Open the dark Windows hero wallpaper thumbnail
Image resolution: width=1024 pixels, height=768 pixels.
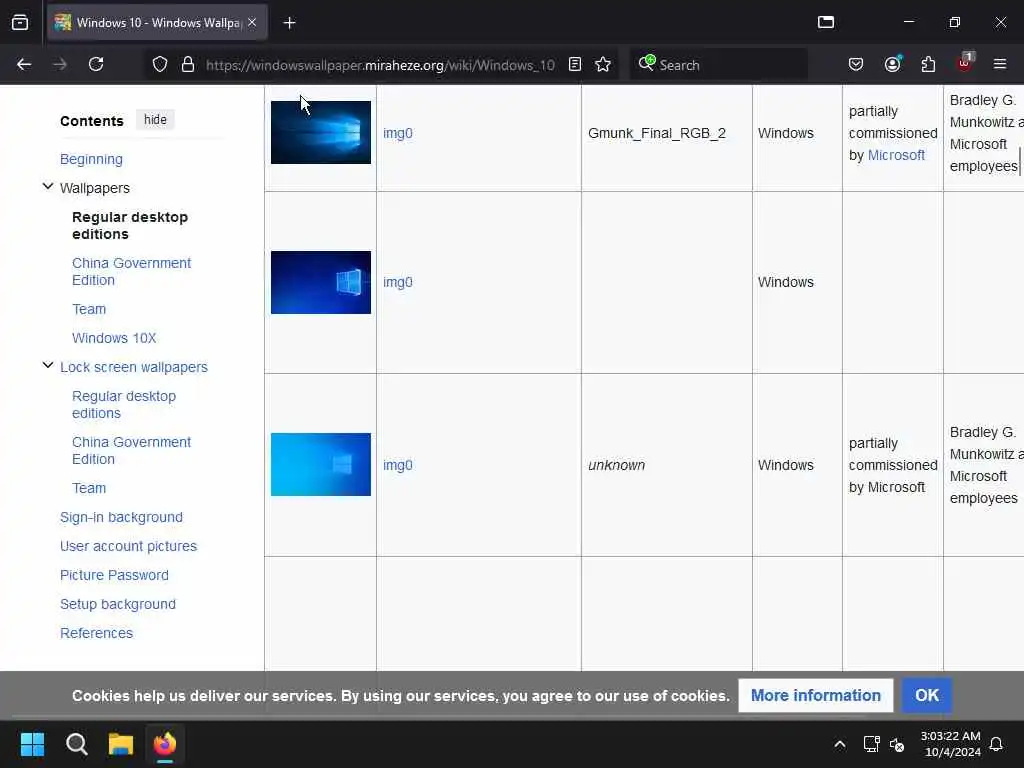click(321, 133)
